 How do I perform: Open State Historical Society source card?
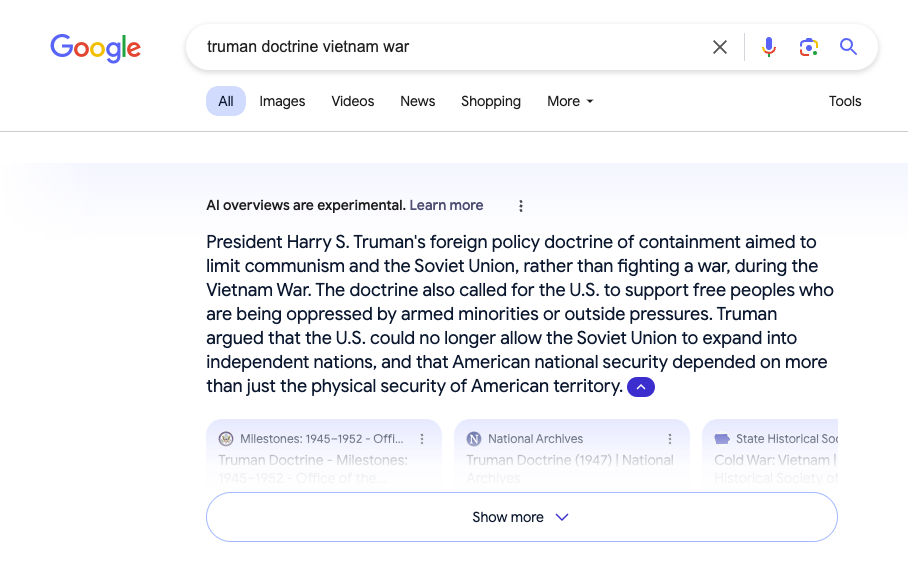(x=770, y=454)
